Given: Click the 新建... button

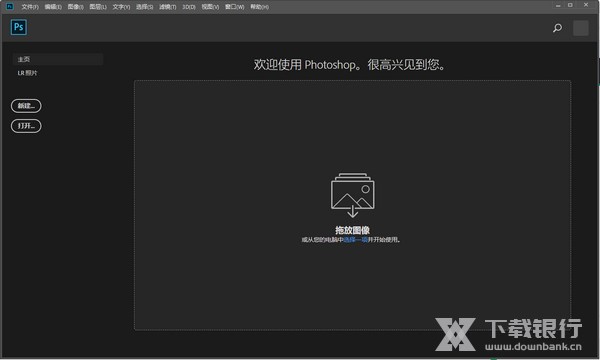Looking at the screenshot, I should [26, 106].
